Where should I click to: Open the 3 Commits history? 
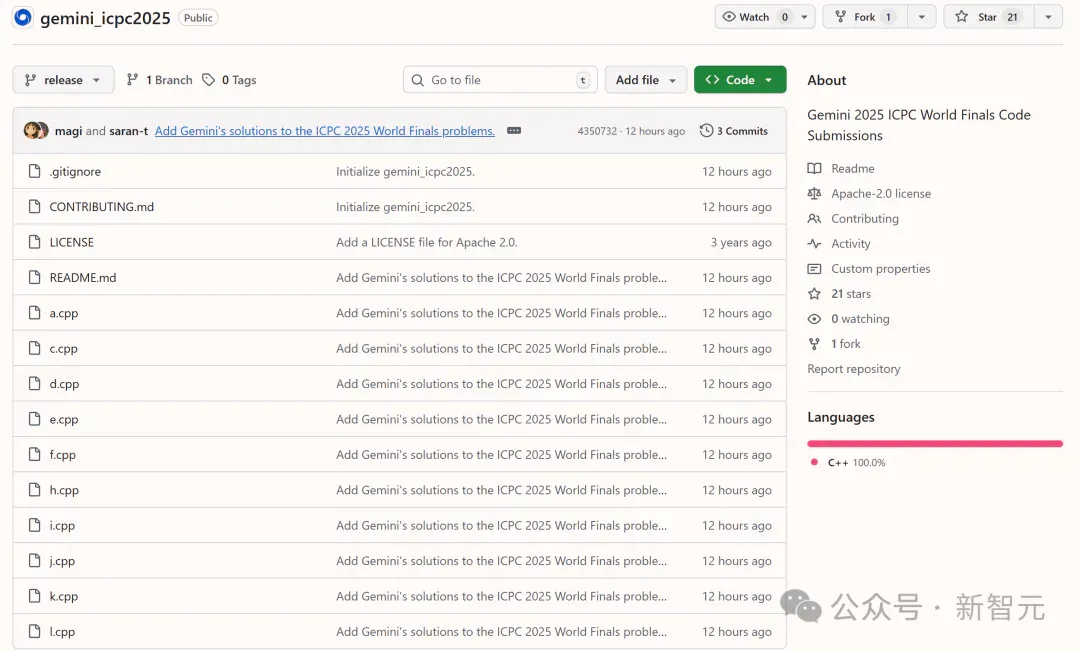(734, 131)
